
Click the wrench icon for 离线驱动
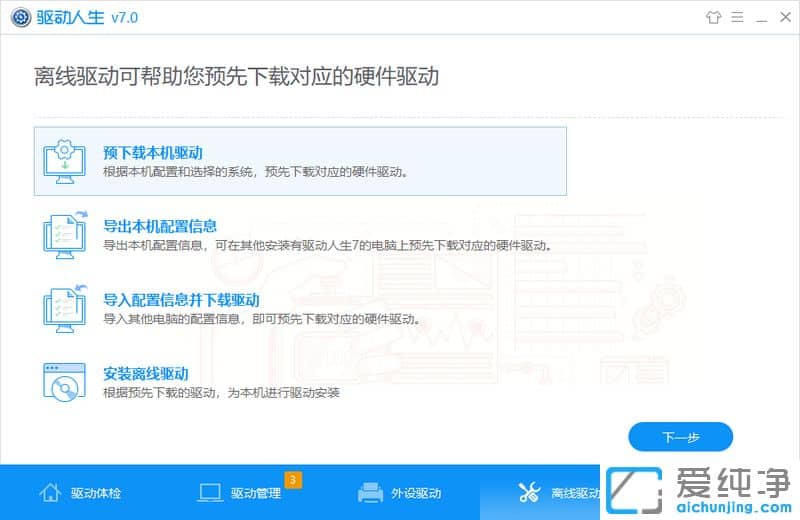pyautogui.click(x=529, y=493)
